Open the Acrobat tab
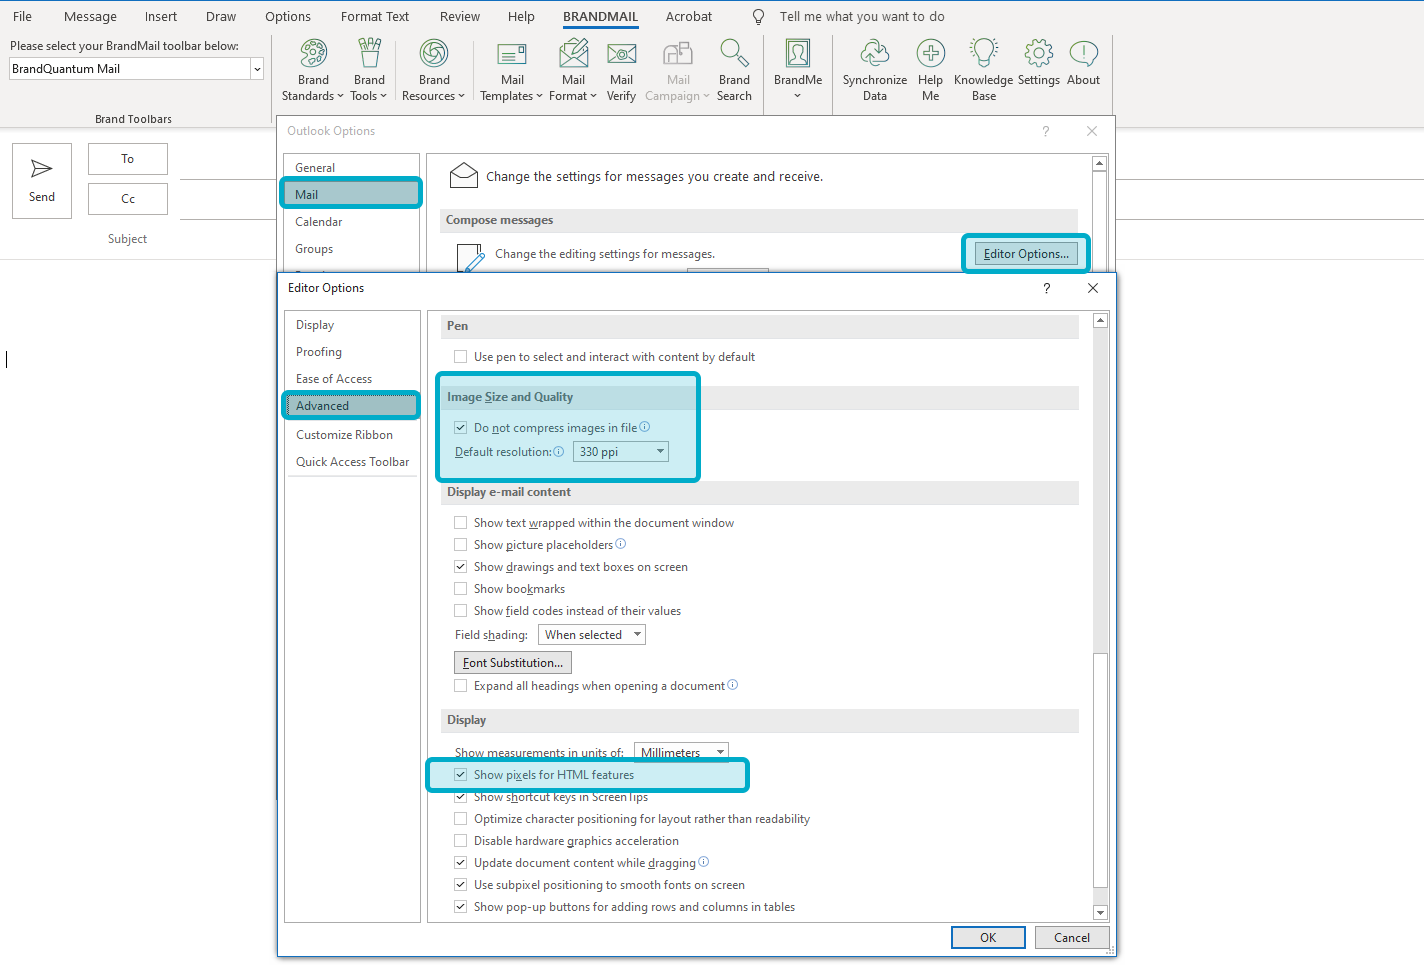This screenshot has width=1424, height=980. [689, 17]
